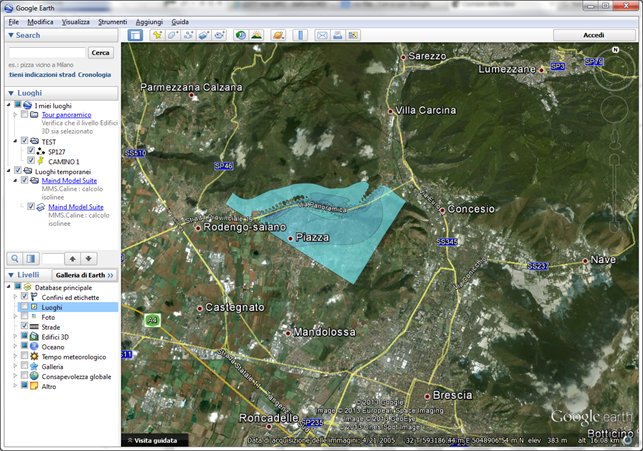643x451 pixels.
Task: Open Galleria di Earth button
Action: tap(84, 275)
